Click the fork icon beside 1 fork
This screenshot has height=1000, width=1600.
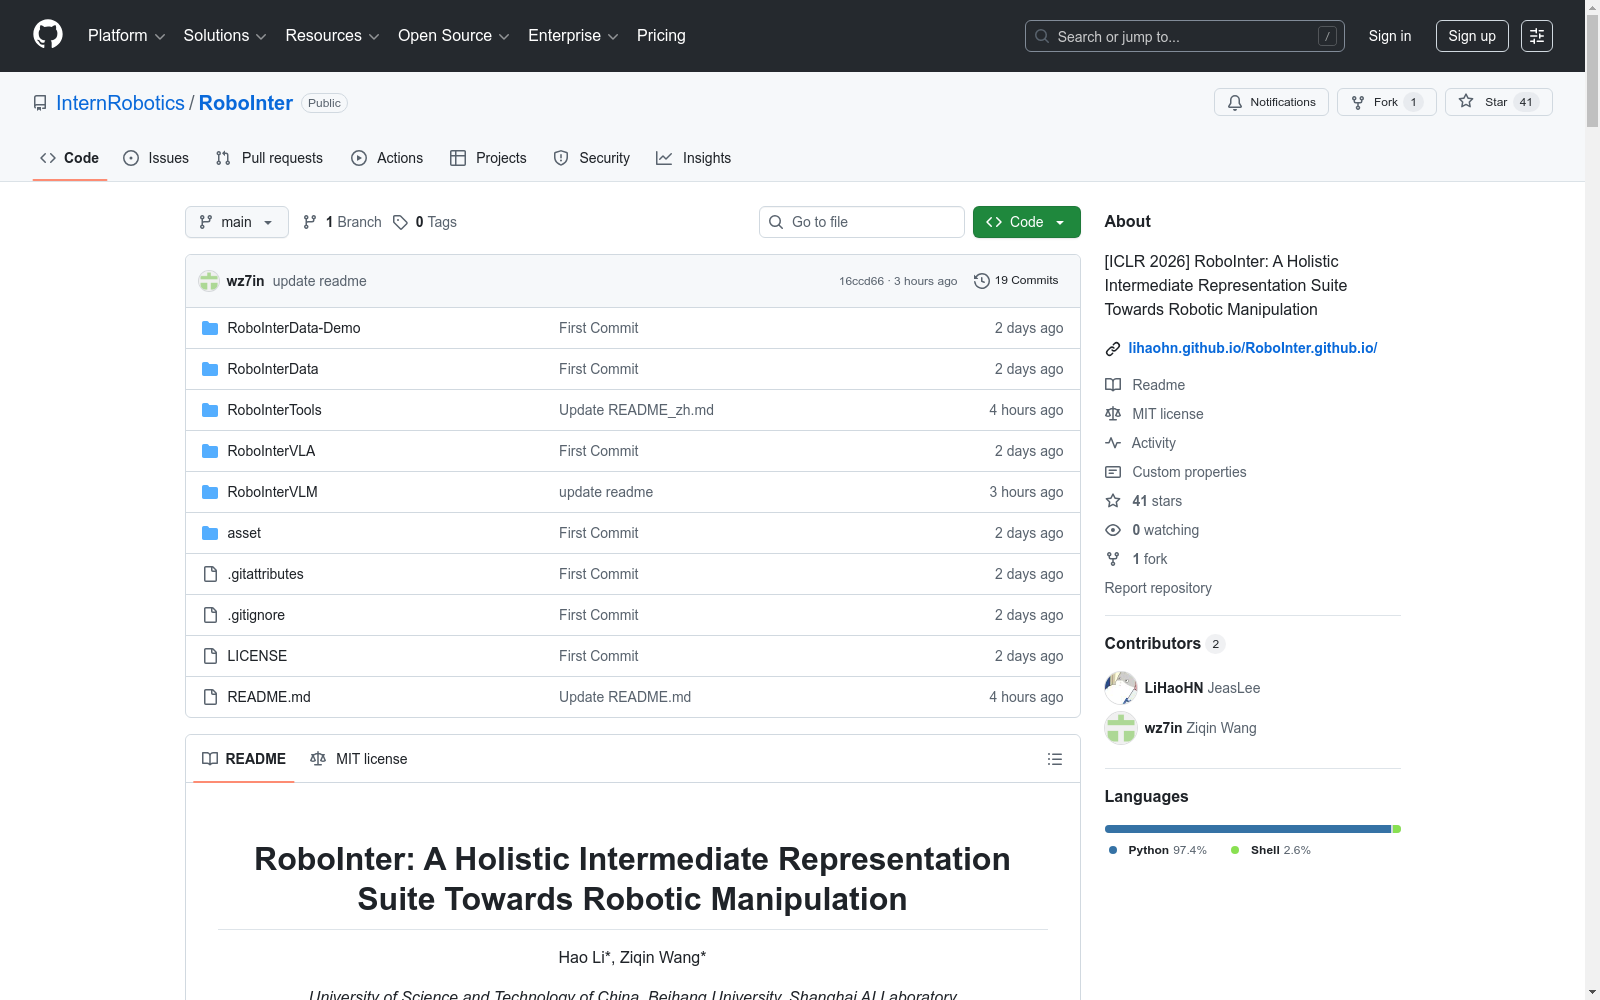coord(1113,559)
